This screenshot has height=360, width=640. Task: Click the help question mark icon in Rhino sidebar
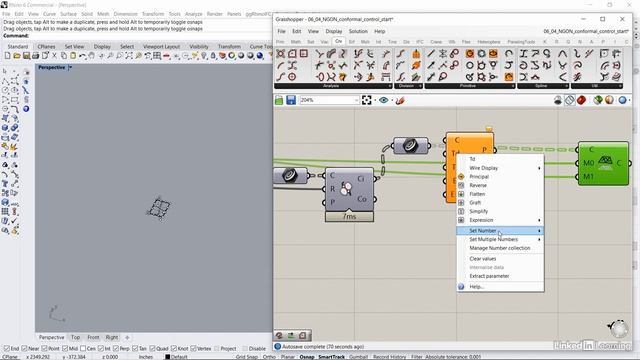click(x=26, y=109)
